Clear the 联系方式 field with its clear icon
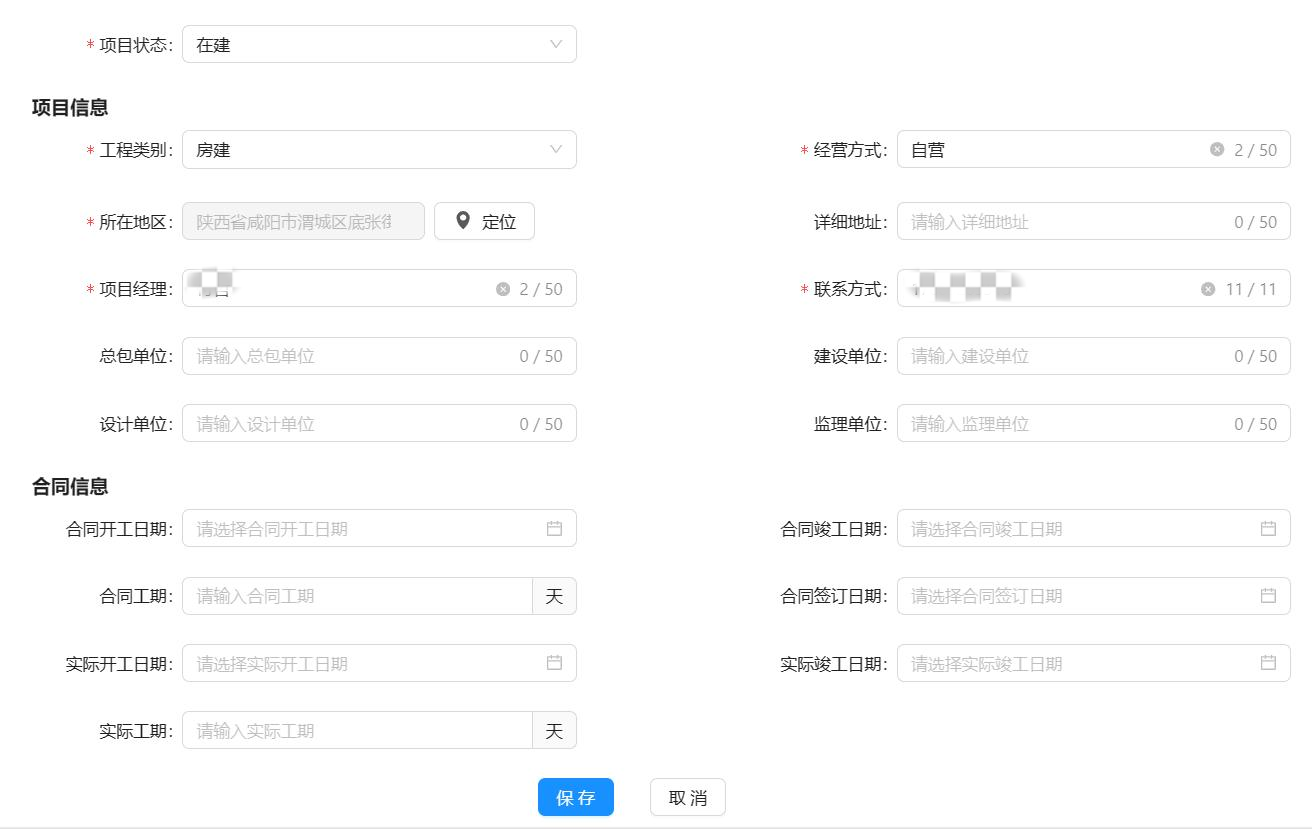Viewport: 1312px width, 829px height. pyautogui.click(x=1208, y=289)
